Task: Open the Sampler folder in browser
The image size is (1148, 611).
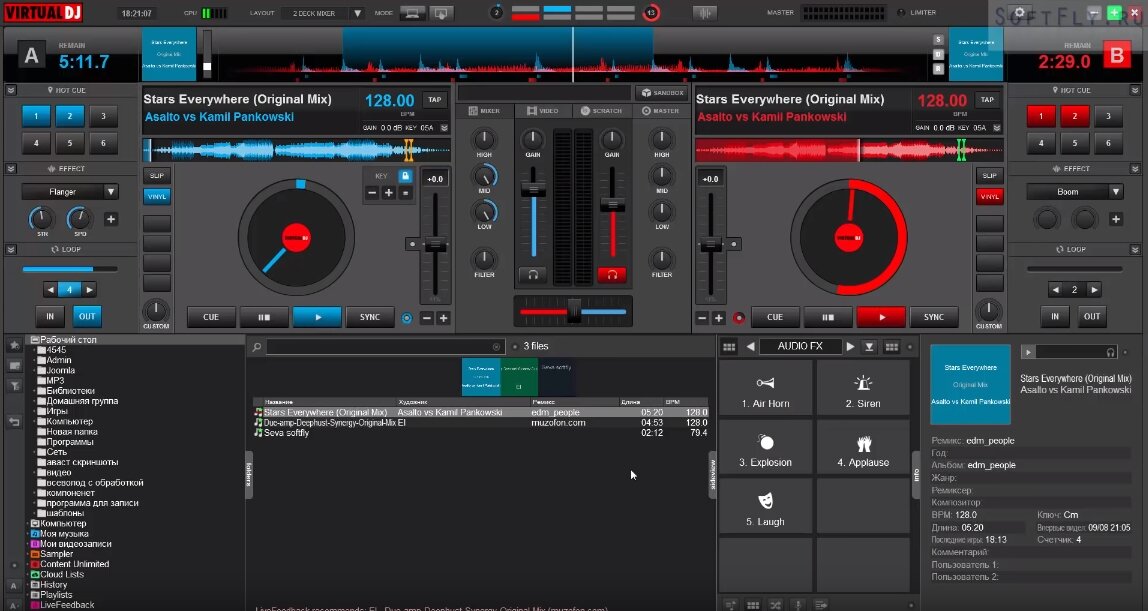Action: (x=56, y=554)
